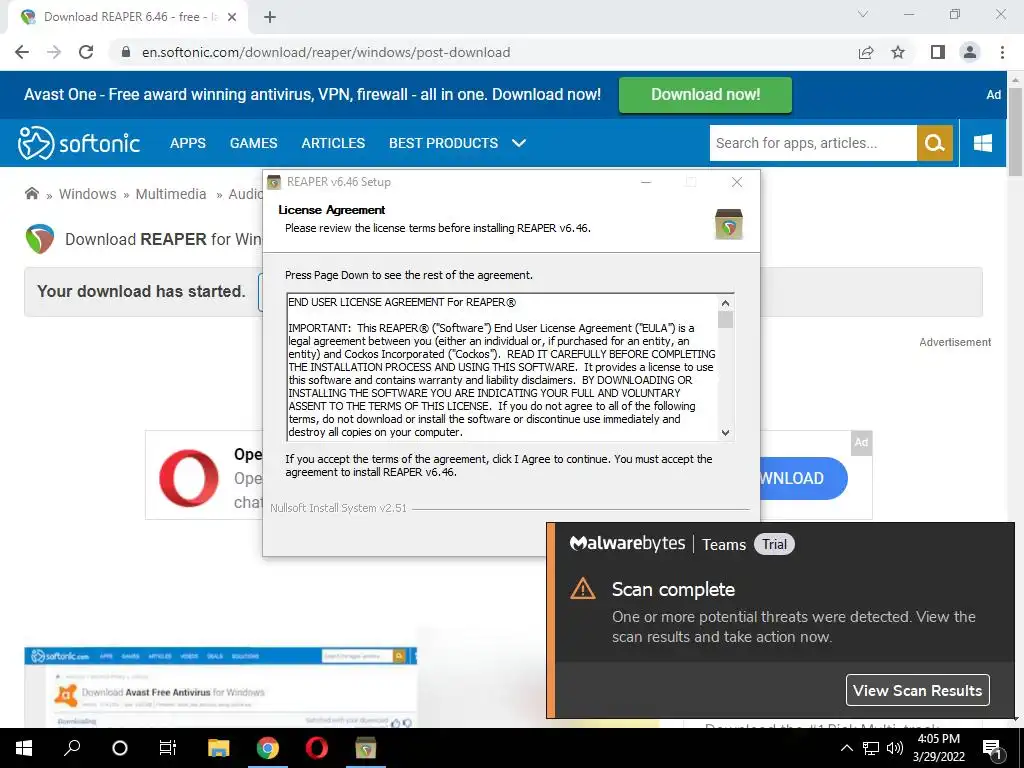Switch to REAPER installer on taskbar
This screenshot has height=768, width=1024.
point(365,748)
